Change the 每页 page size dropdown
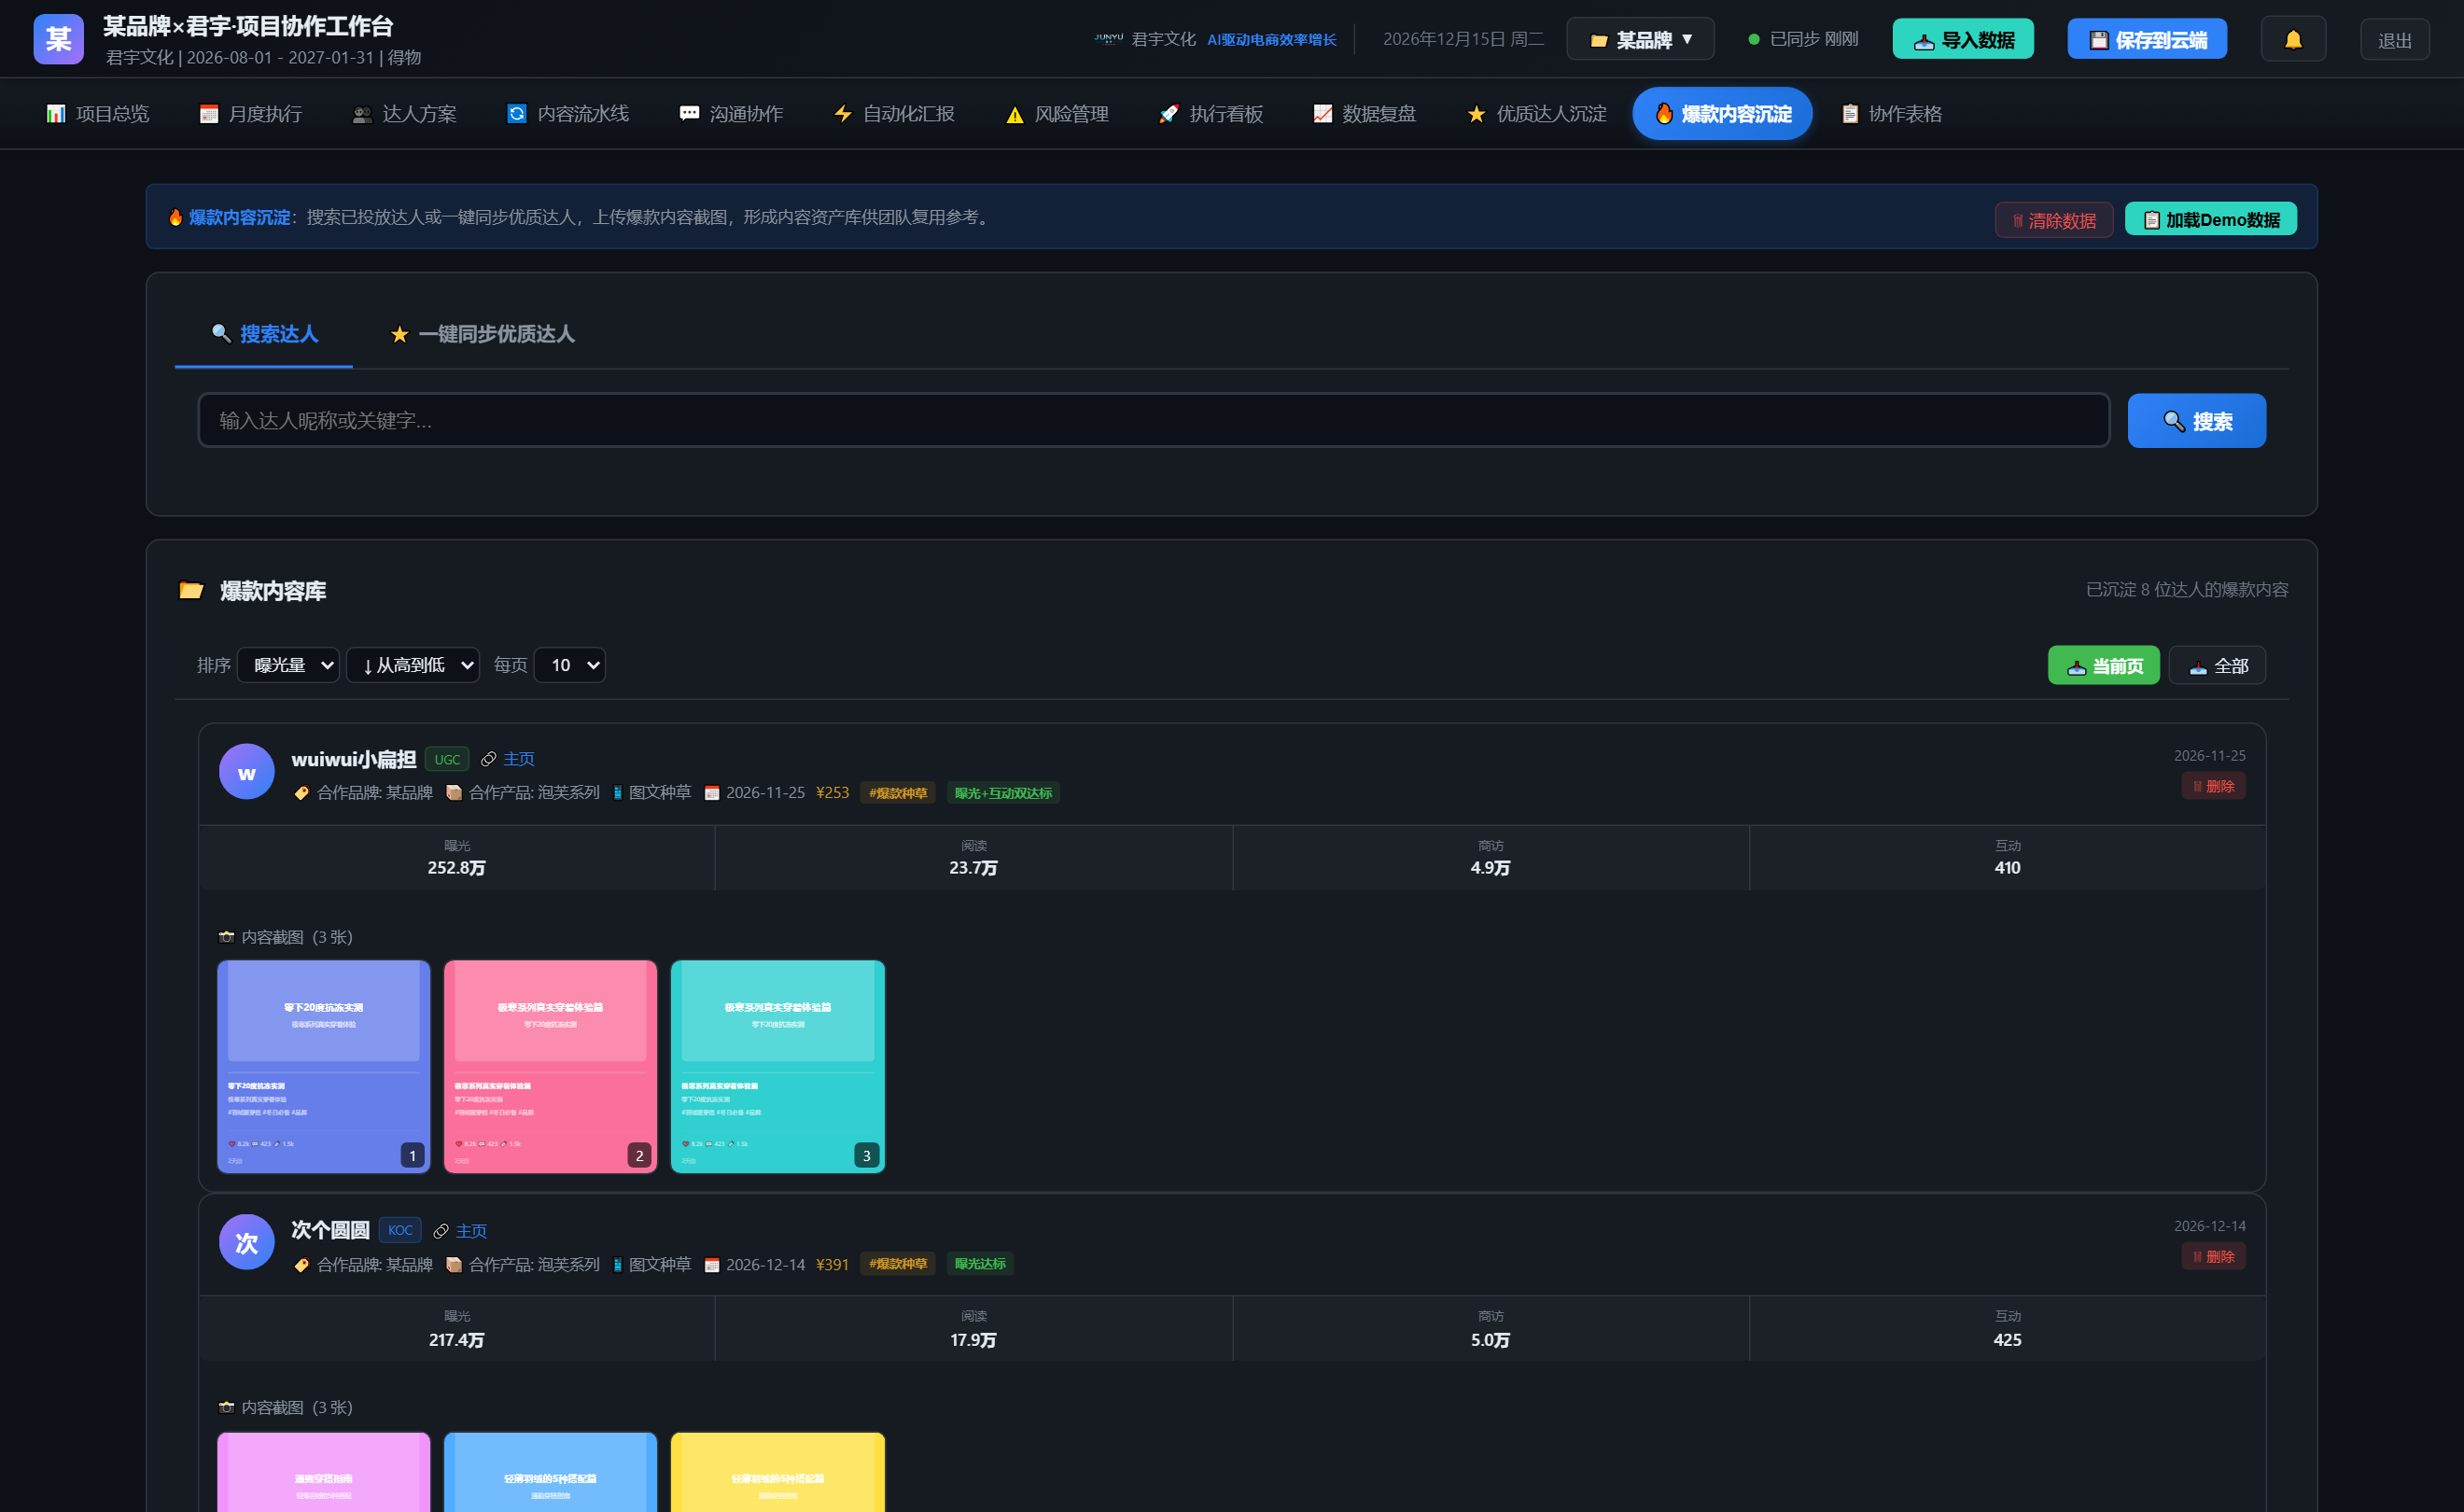Screen dimensions: 2464x1512 [x=570, y=665]
